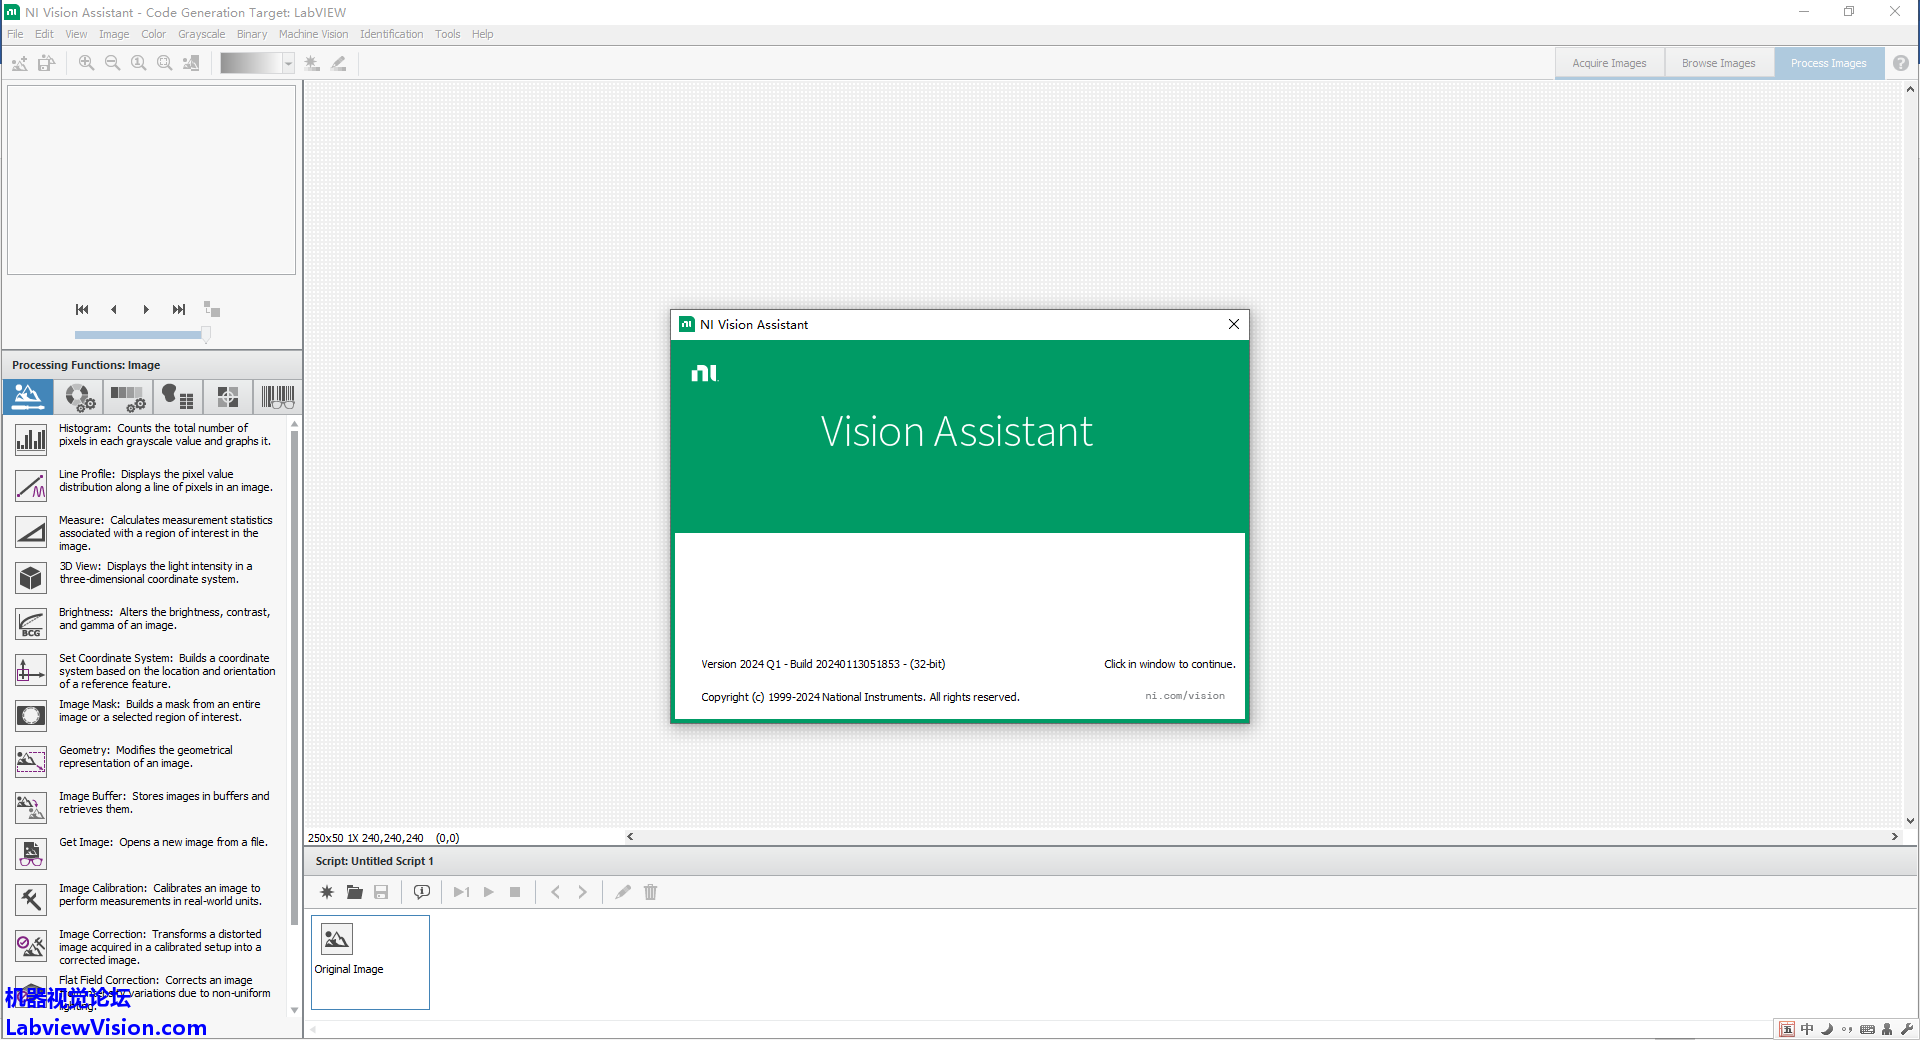Click the Run Once script button

tap(461, 892)
